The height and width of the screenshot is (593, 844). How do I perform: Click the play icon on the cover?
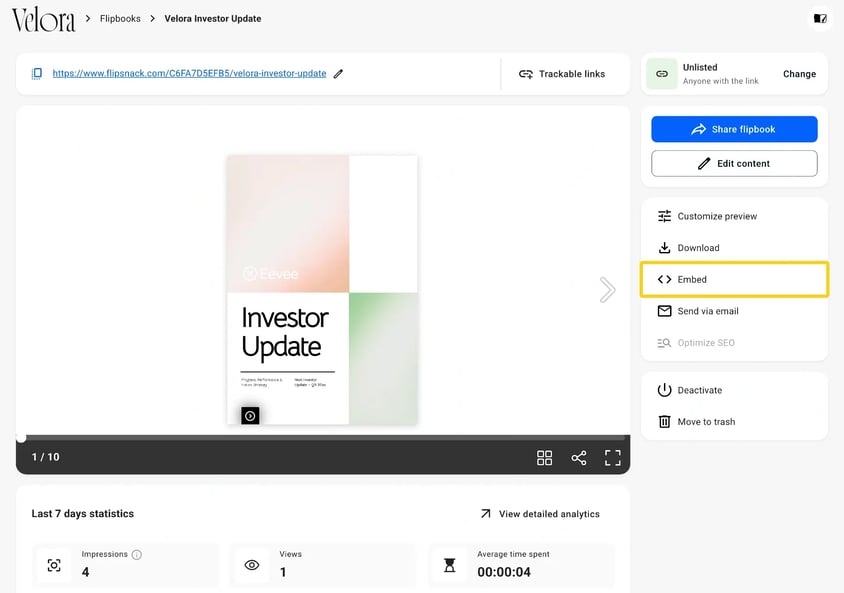coord(250,415)
